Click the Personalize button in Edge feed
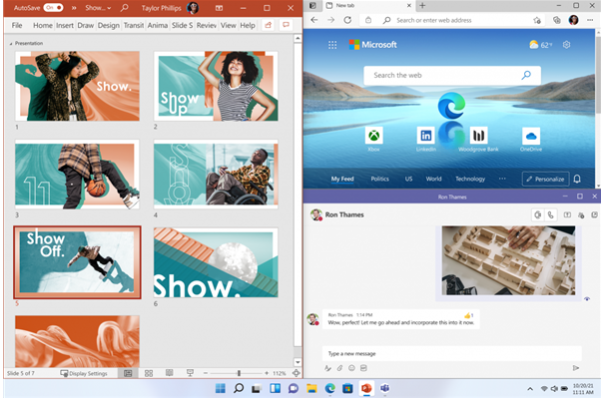Image resolution: width=601 pixels, height=403 pixels. click(545, 179)
